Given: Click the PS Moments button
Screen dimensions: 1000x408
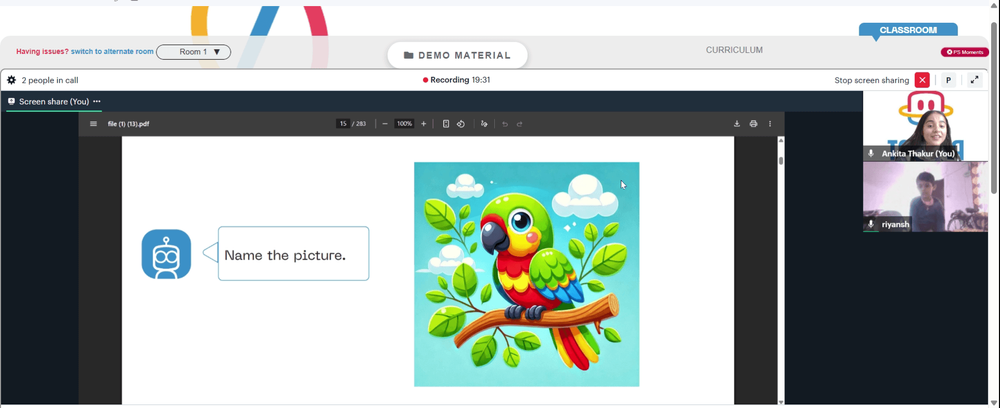Looking at the screenshot, I should click(x=965, y=52).
